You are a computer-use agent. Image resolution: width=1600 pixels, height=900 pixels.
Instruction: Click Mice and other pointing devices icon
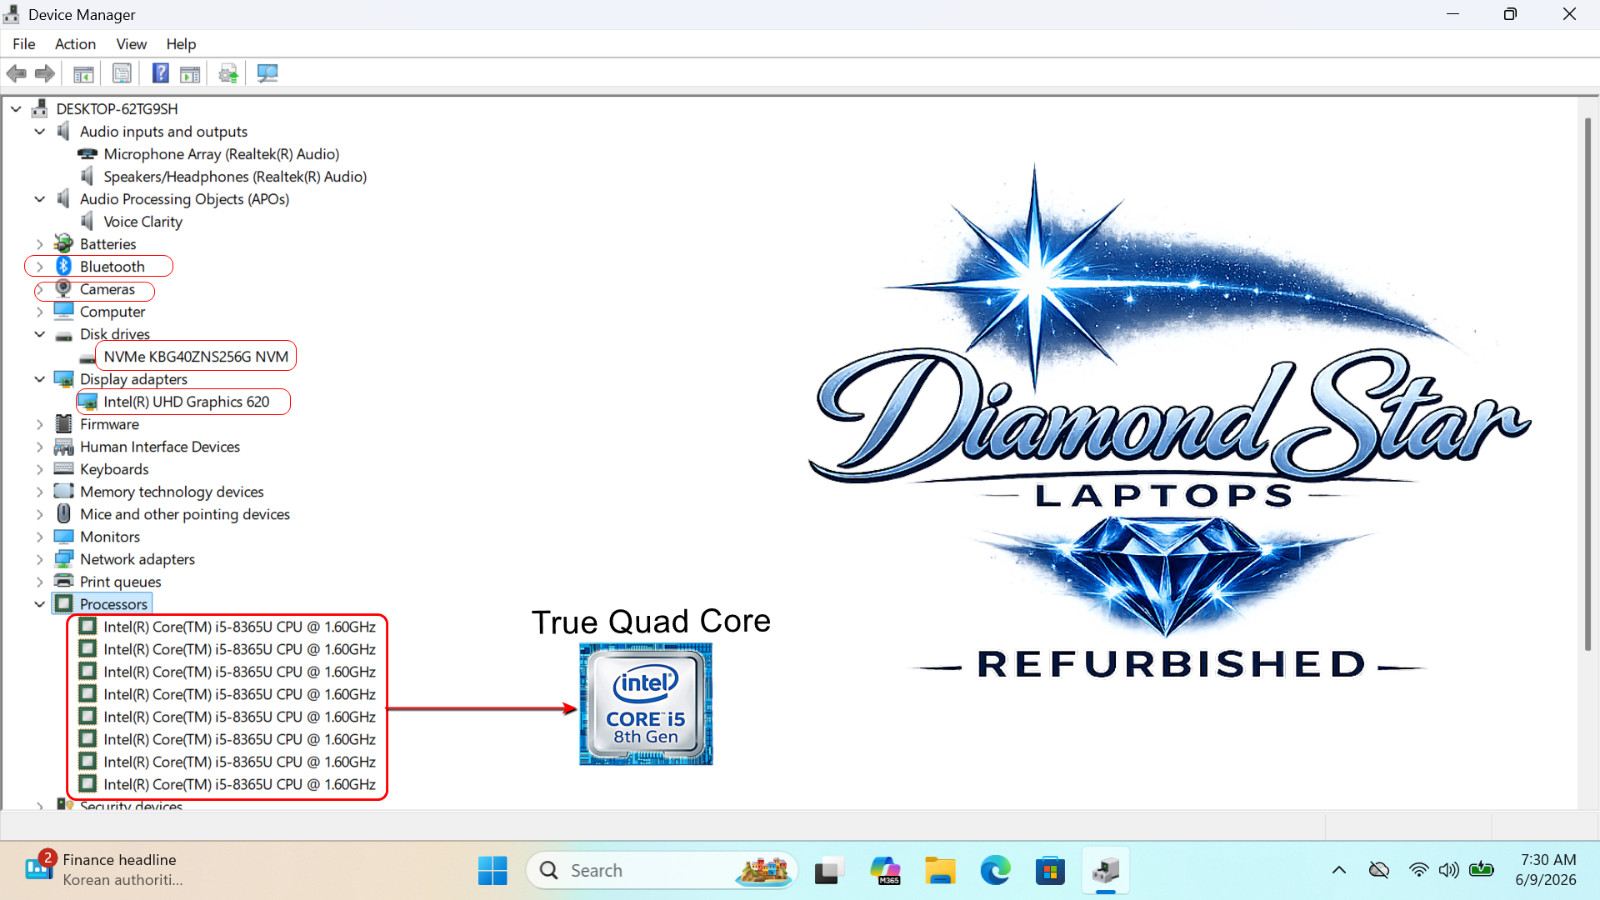[64, 514]
